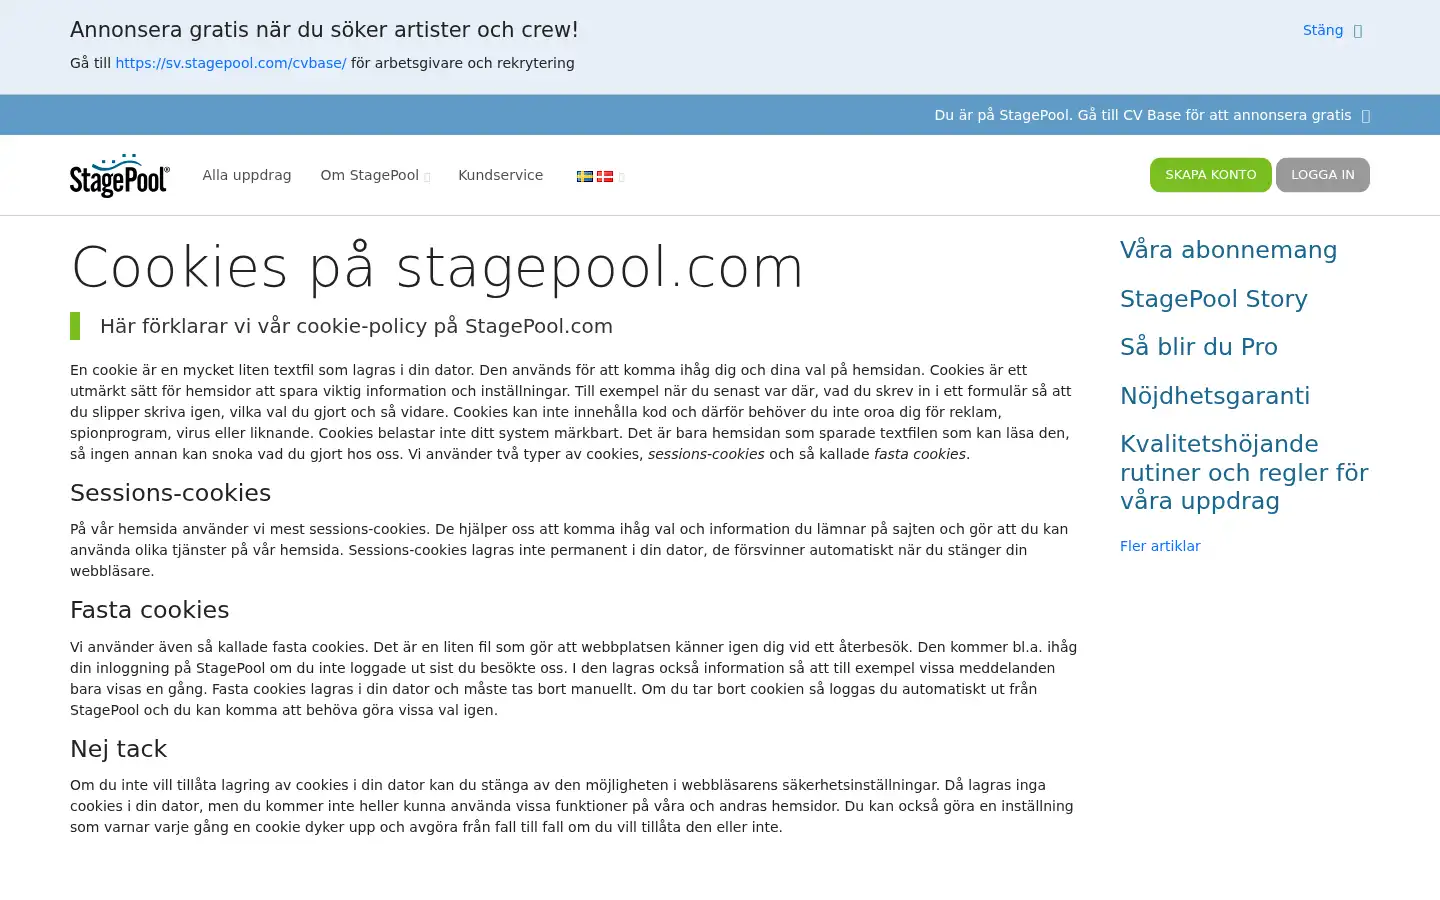Select the Danish flag language icon
1440x900 pixels.
(x=605, y=176)
